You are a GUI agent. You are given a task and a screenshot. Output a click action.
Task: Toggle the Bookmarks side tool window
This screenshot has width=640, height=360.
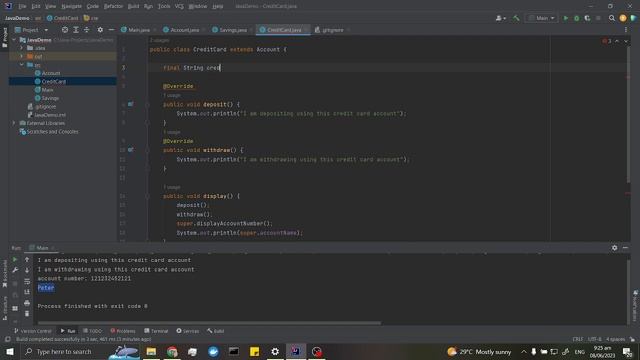[4, 274]
